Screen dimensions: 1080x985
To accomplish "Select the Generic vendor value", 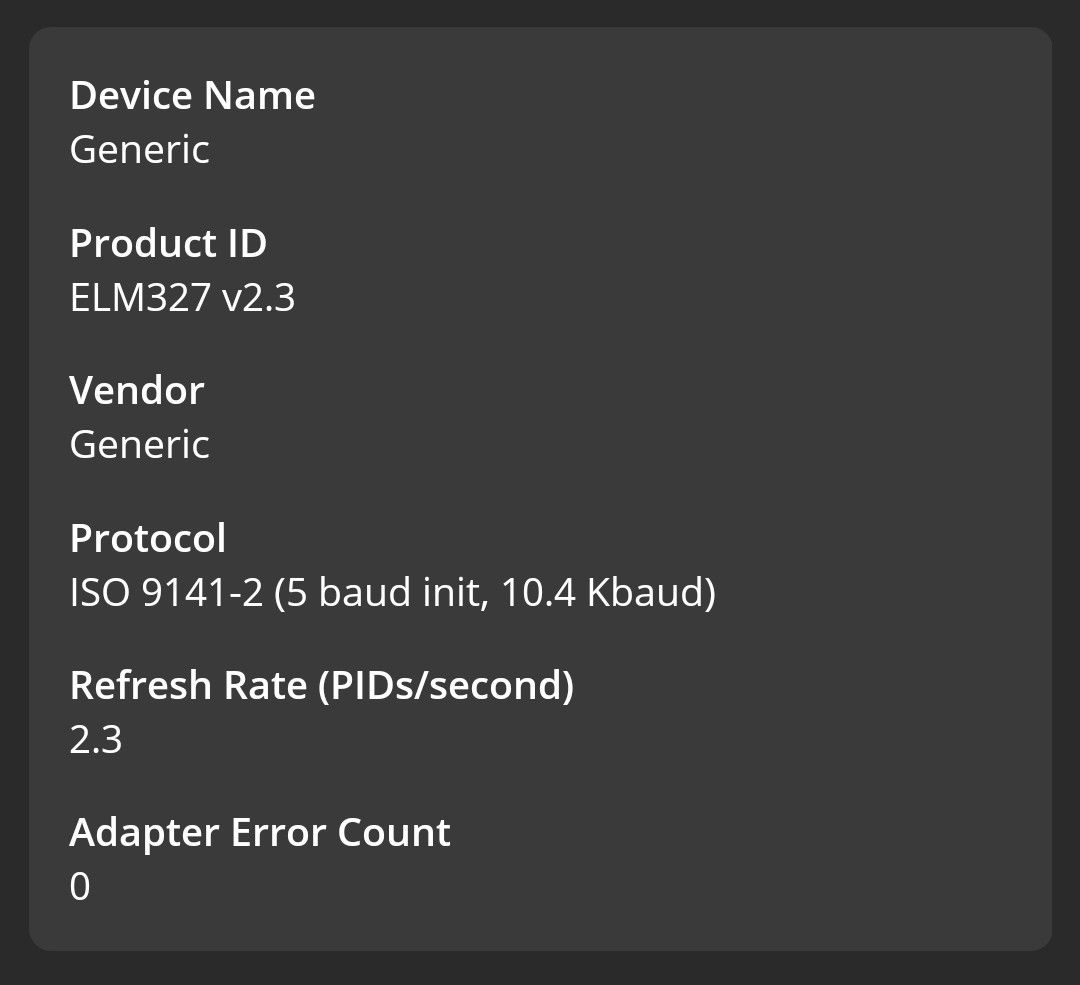I will [139, 443].
